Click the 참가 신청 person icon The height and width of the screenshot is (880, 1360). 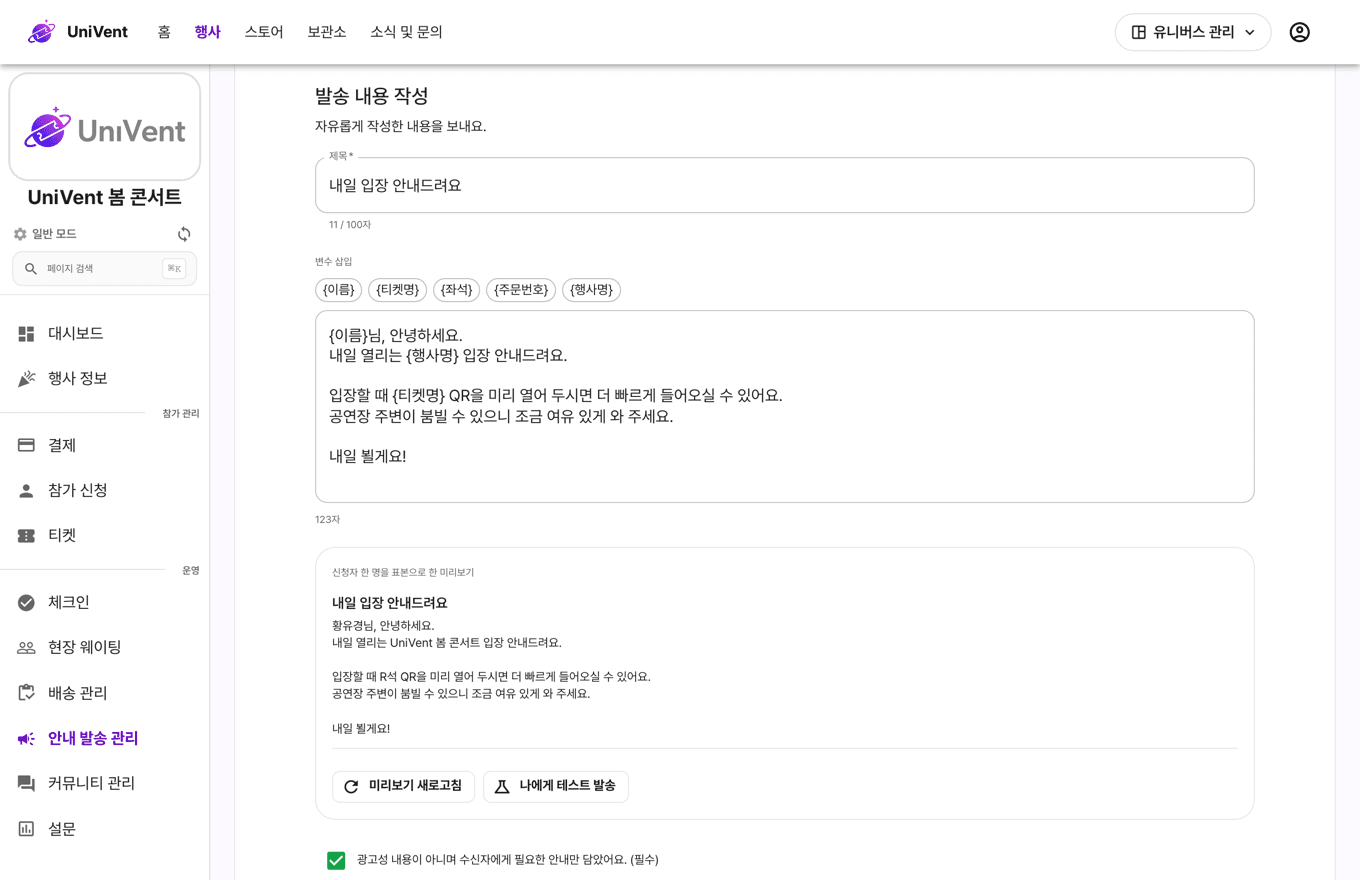pos(27,491)
